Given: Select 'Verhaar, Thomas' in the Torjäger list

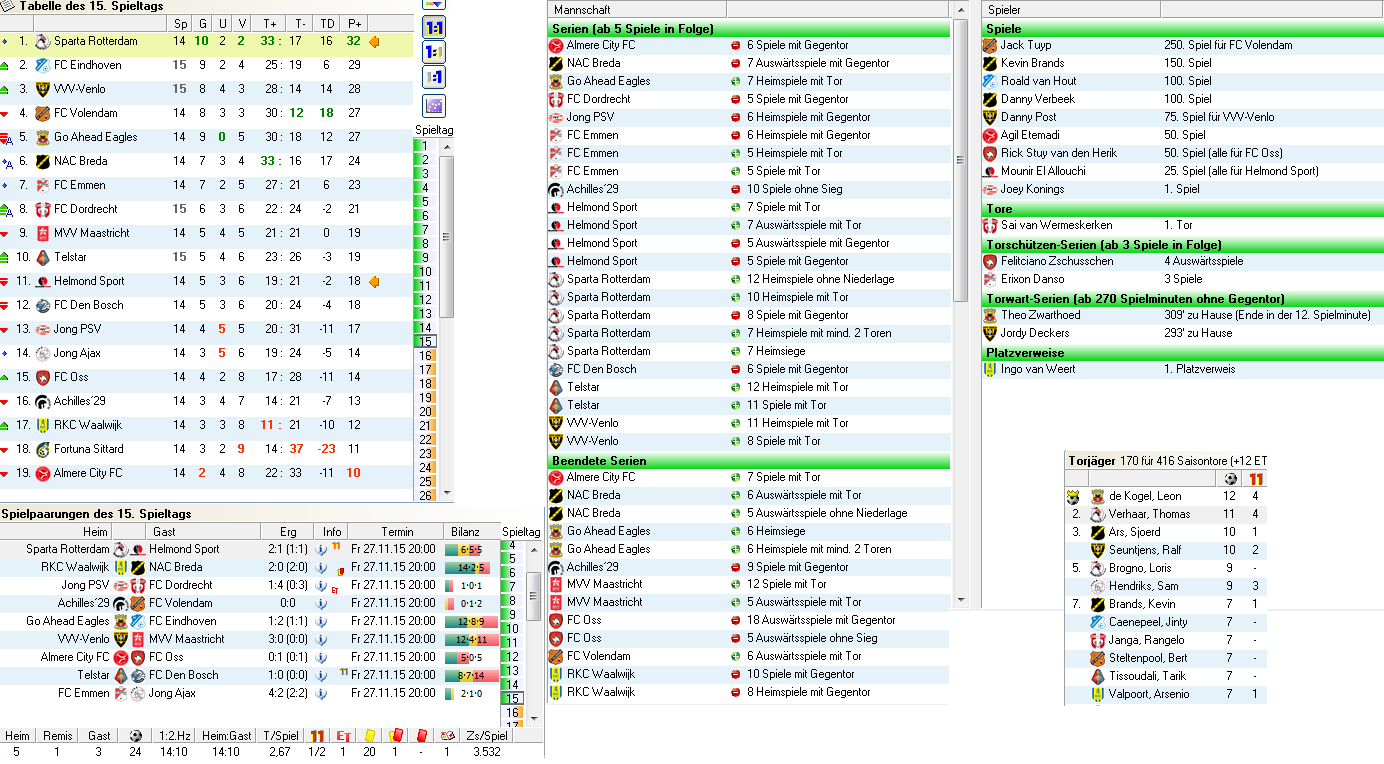Looking at the screenshot, I should pos(1166,514).
